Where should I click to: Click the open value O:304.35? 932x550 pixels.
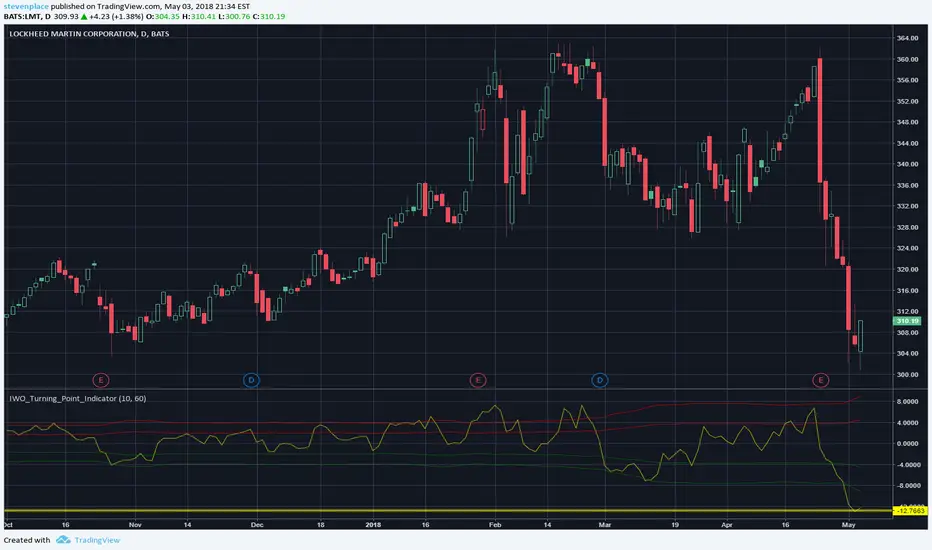tap(163, 16)
